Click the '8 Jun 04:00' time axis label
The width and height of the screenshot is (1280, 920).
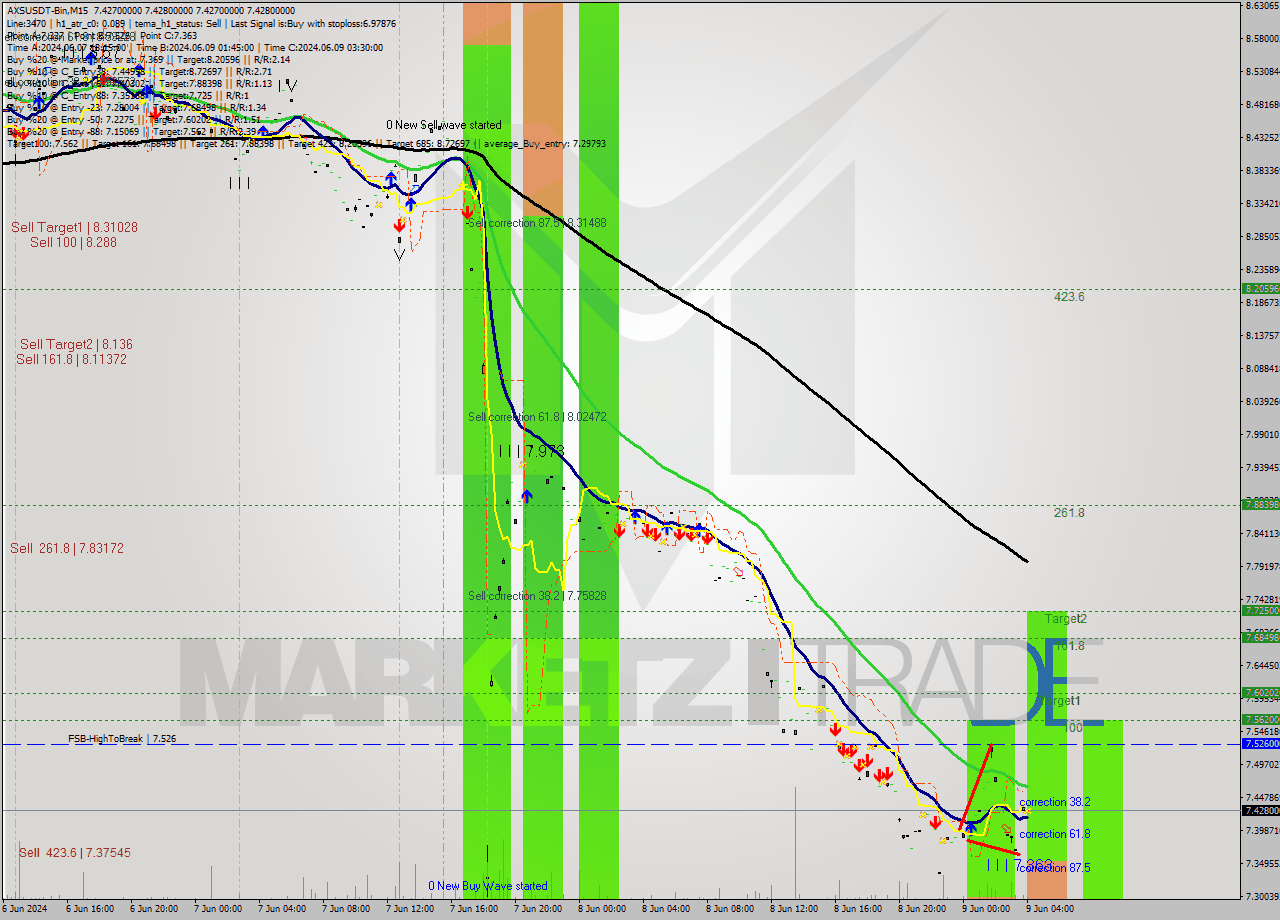pyautogui.click(x=667, y=909)
